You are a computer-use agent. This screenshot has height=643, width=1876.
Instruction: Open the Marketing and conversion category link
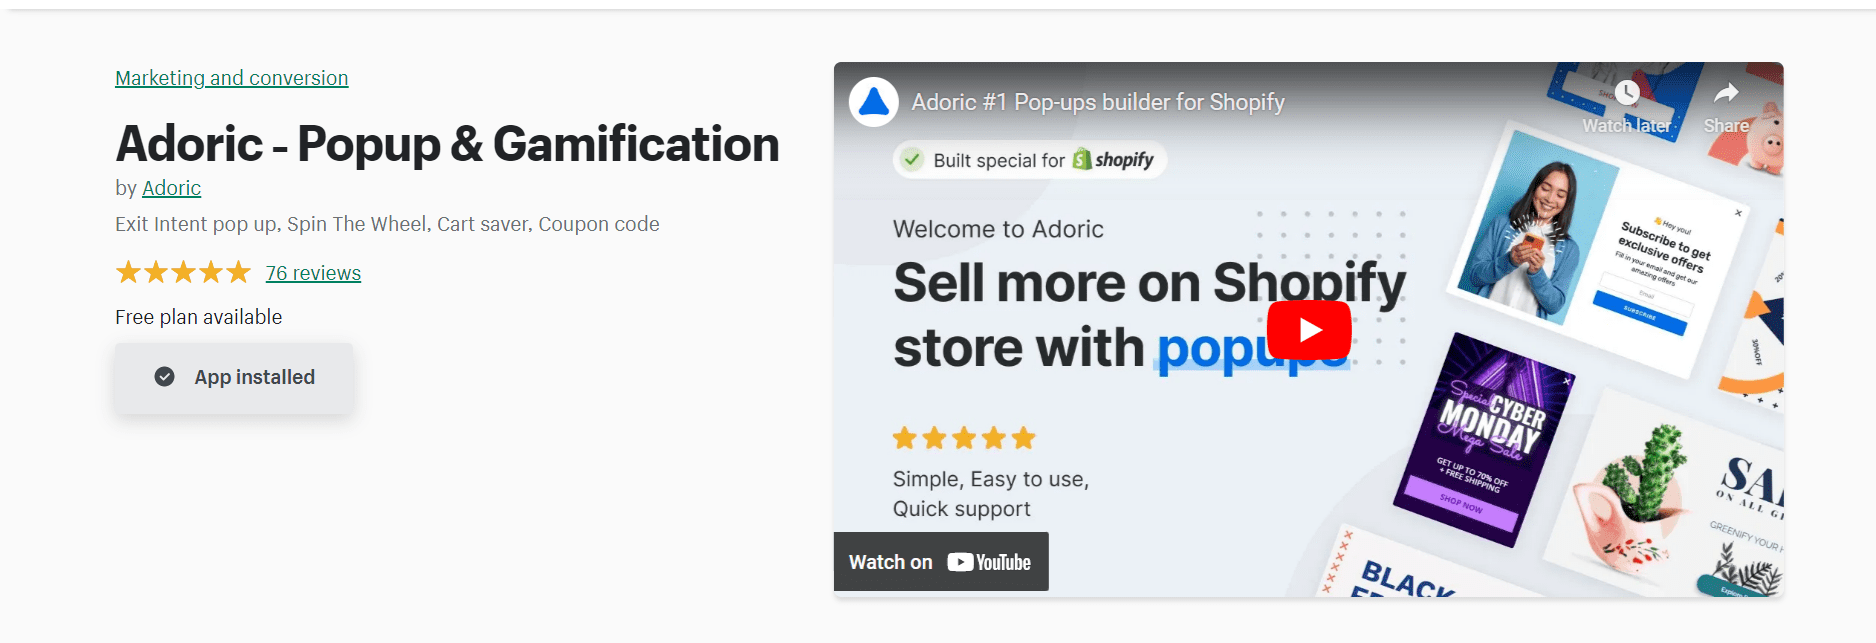click(232, 78)
